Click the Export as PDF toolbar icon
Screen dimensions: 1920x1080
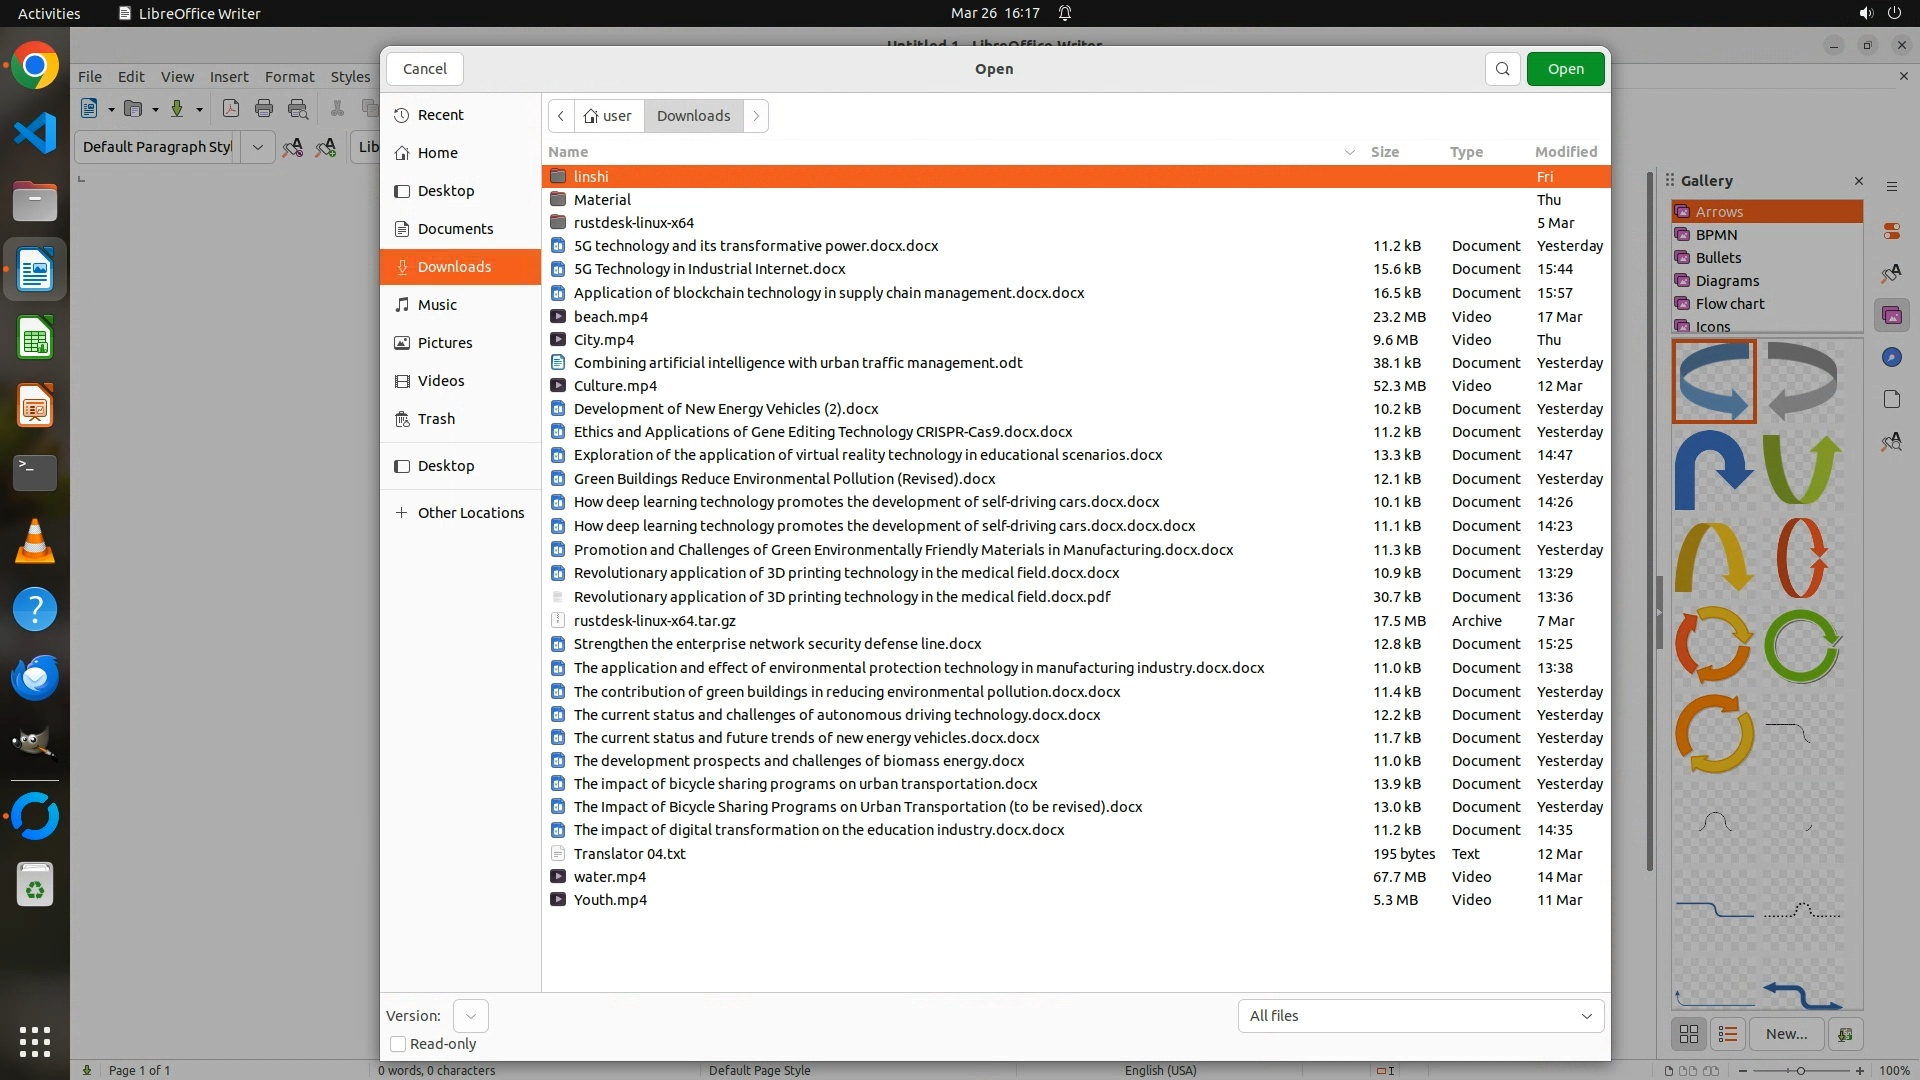tap(230, 109)
